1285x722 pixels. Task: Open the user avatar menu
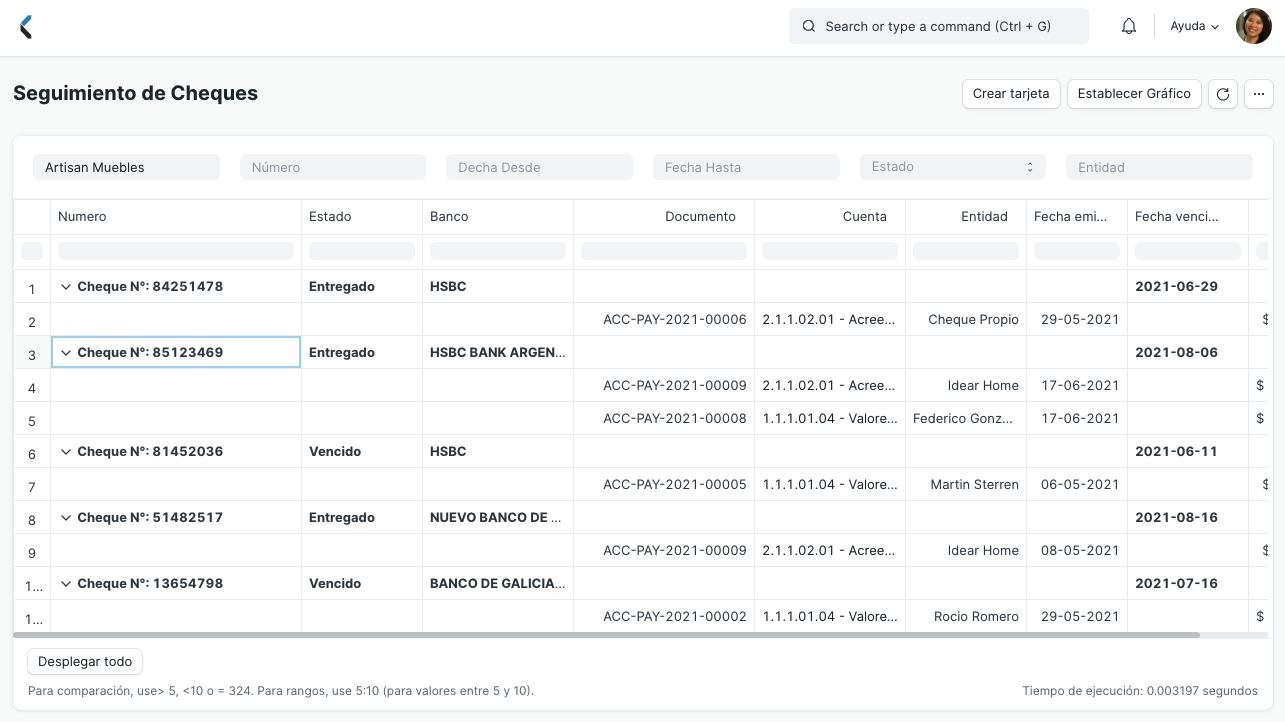1253,27
